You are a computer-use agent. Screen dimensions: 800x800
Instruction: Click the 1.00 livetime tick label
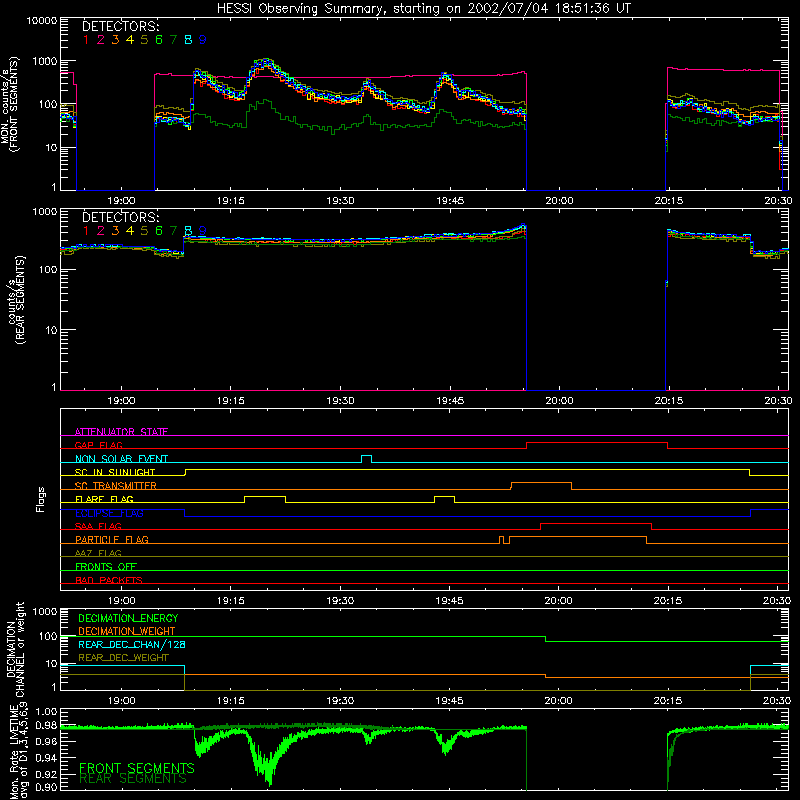pos(46,712)
